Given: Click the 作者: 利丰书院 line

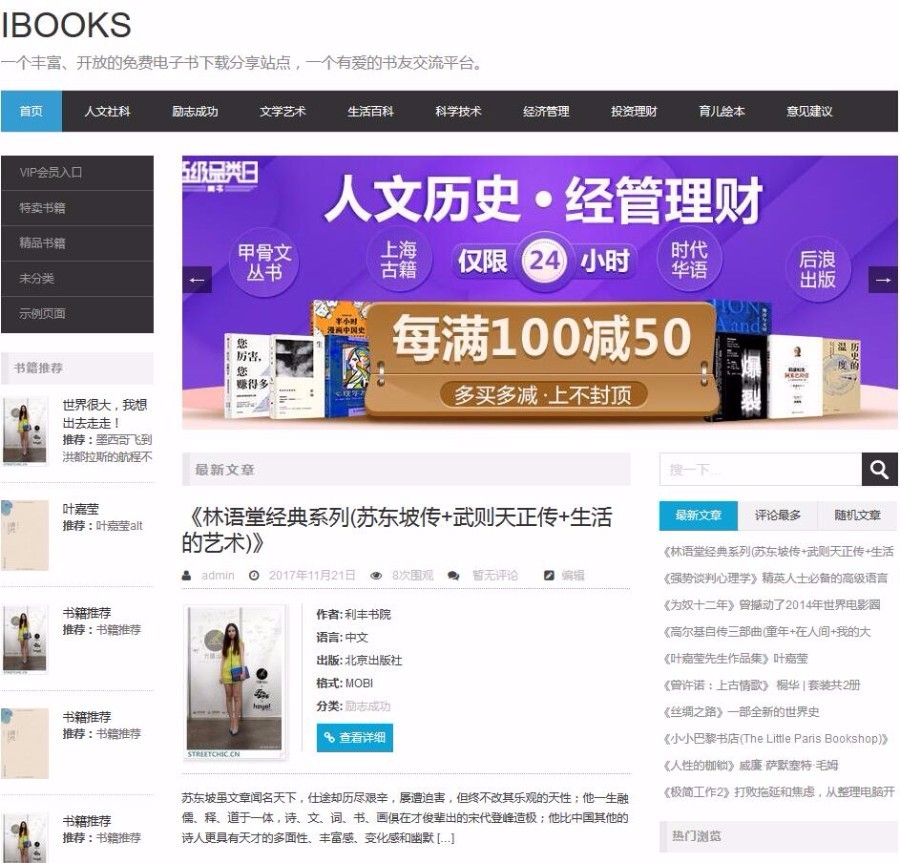Looking at the screenshot, I should pyautogui.click(x=354, y=614).
